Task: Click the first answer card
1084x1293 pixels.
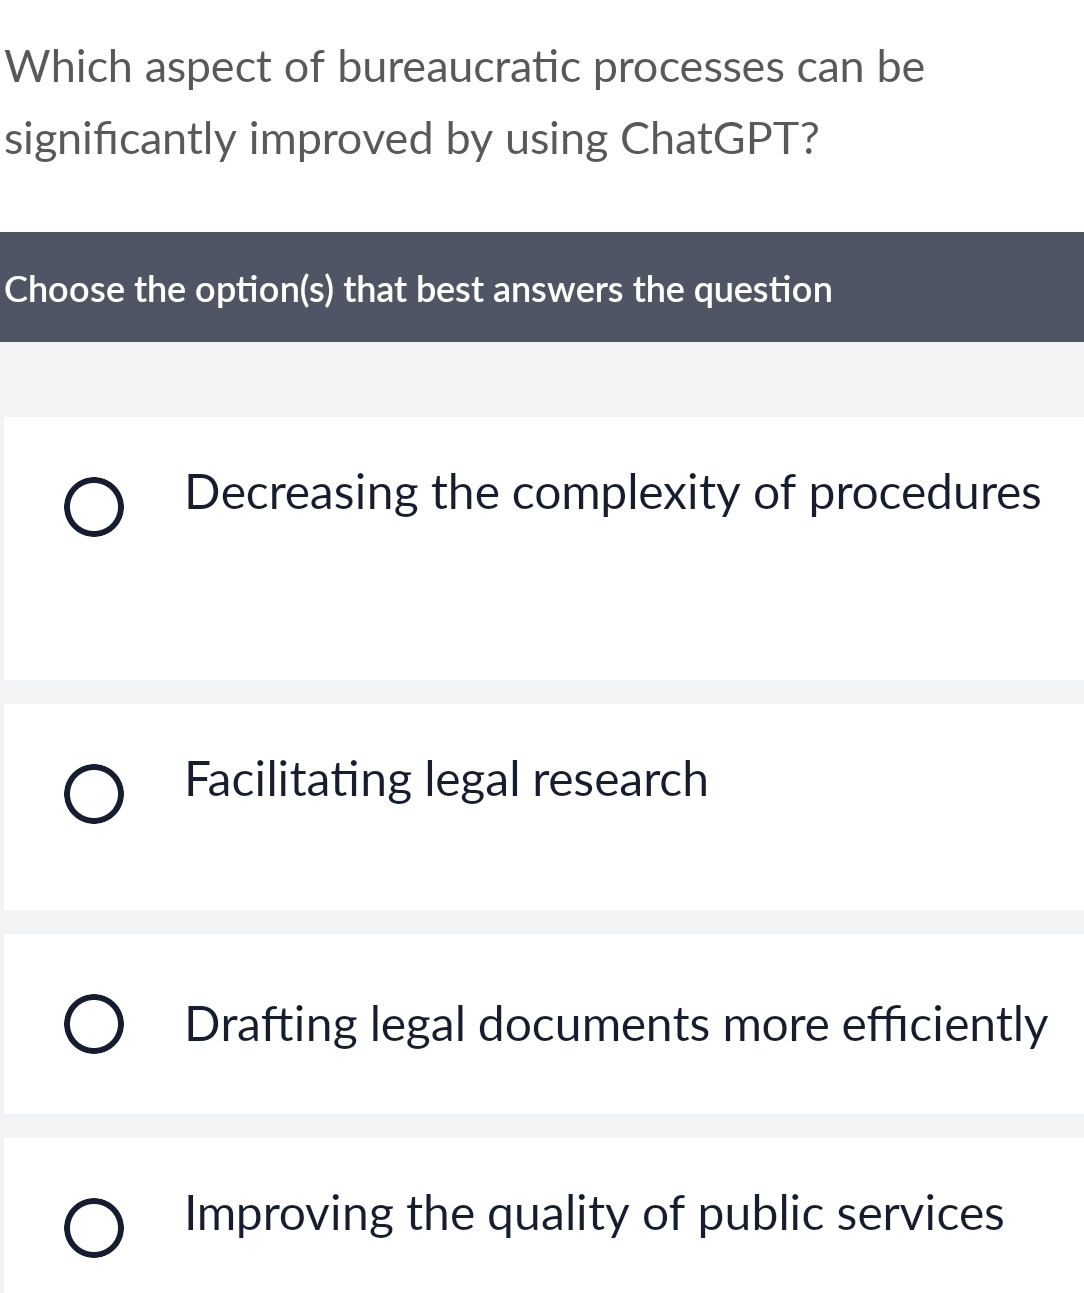Action: (542, 548)
